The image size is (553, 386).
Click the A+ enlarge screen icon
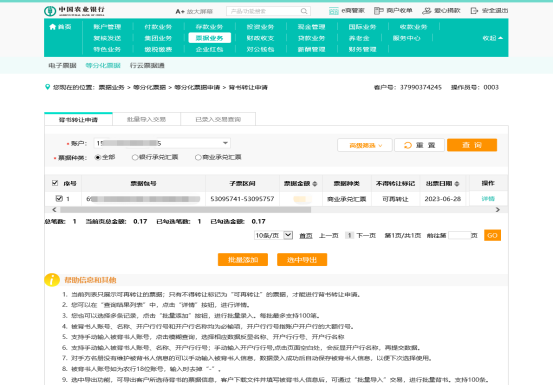click(x=180, y=11)
